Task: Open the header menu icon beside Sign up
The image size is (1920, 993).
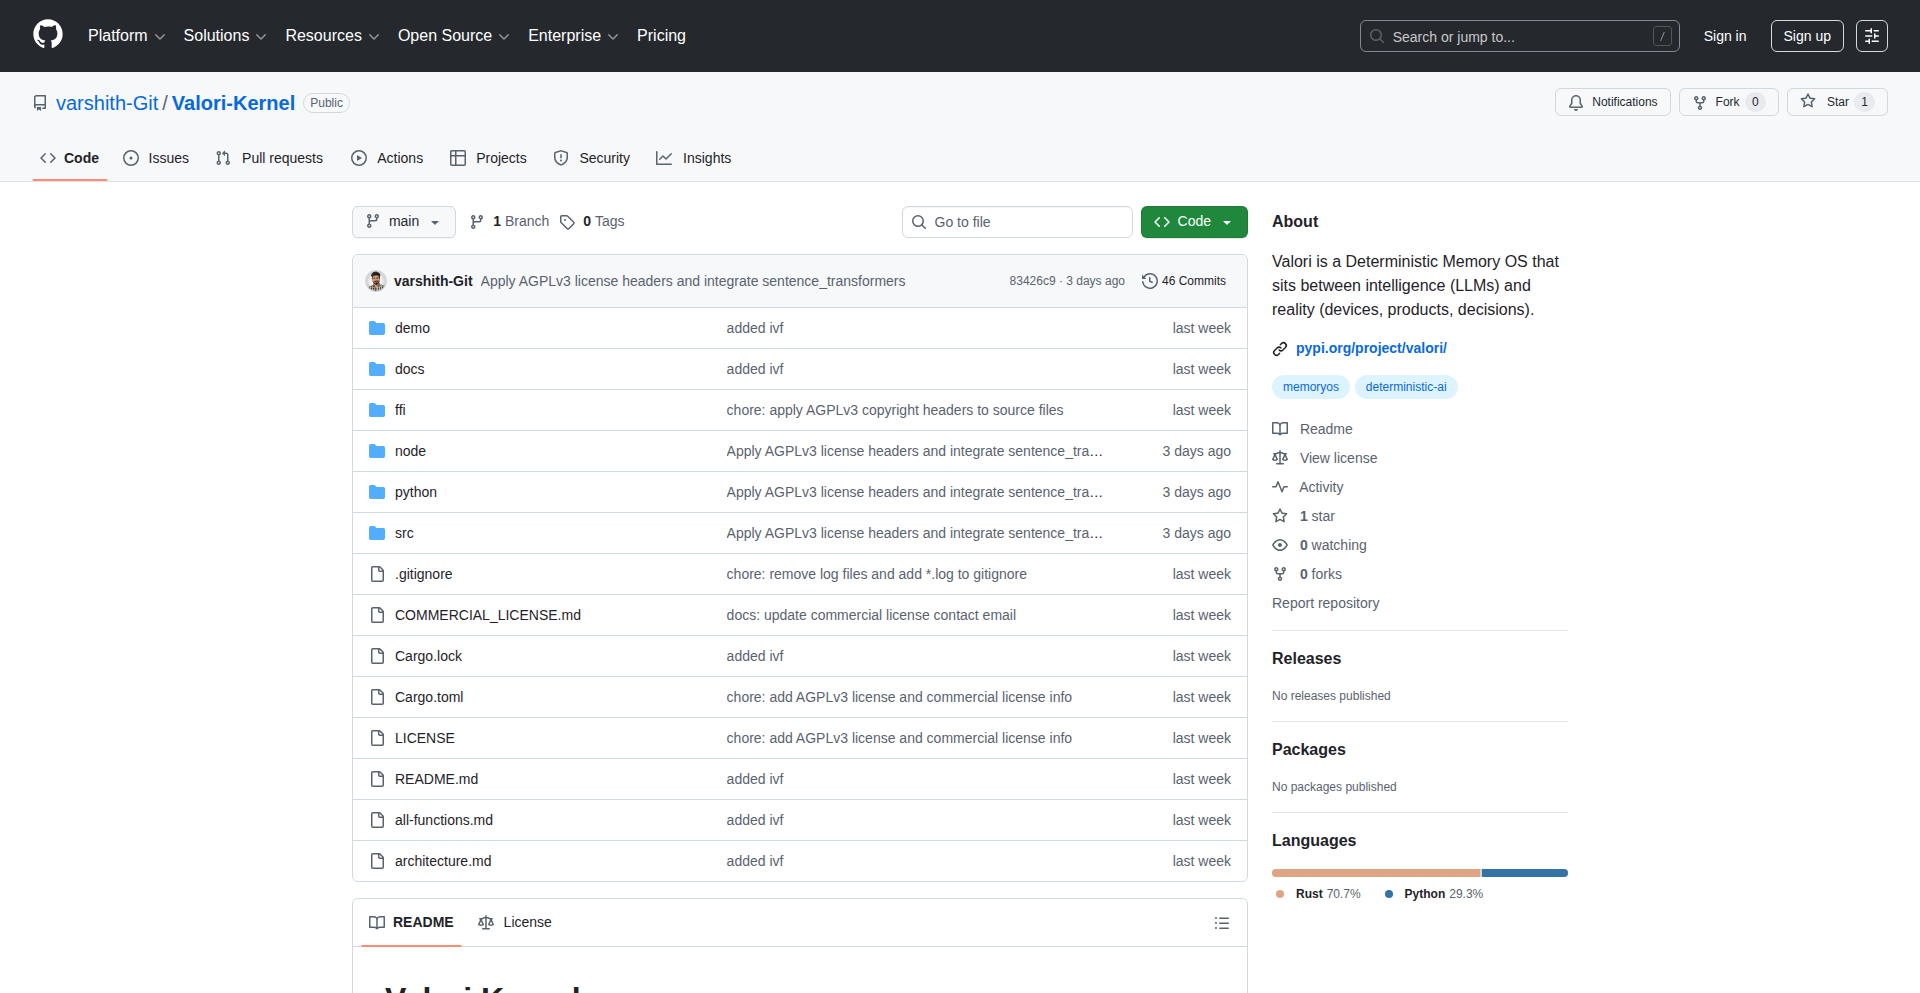Action: pos(1871,36)
